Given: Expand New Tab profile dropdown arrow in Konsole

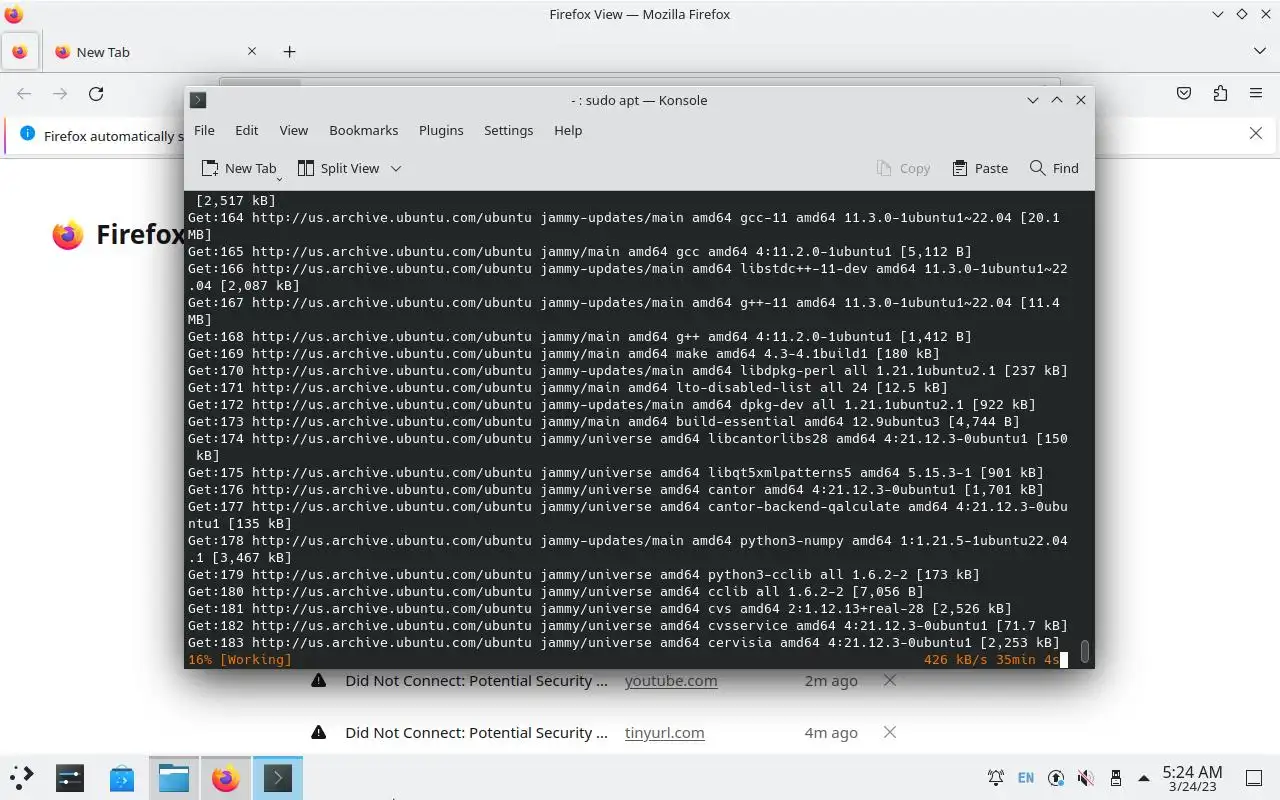Looking at the screenshot, I should [x=279, y=177].
